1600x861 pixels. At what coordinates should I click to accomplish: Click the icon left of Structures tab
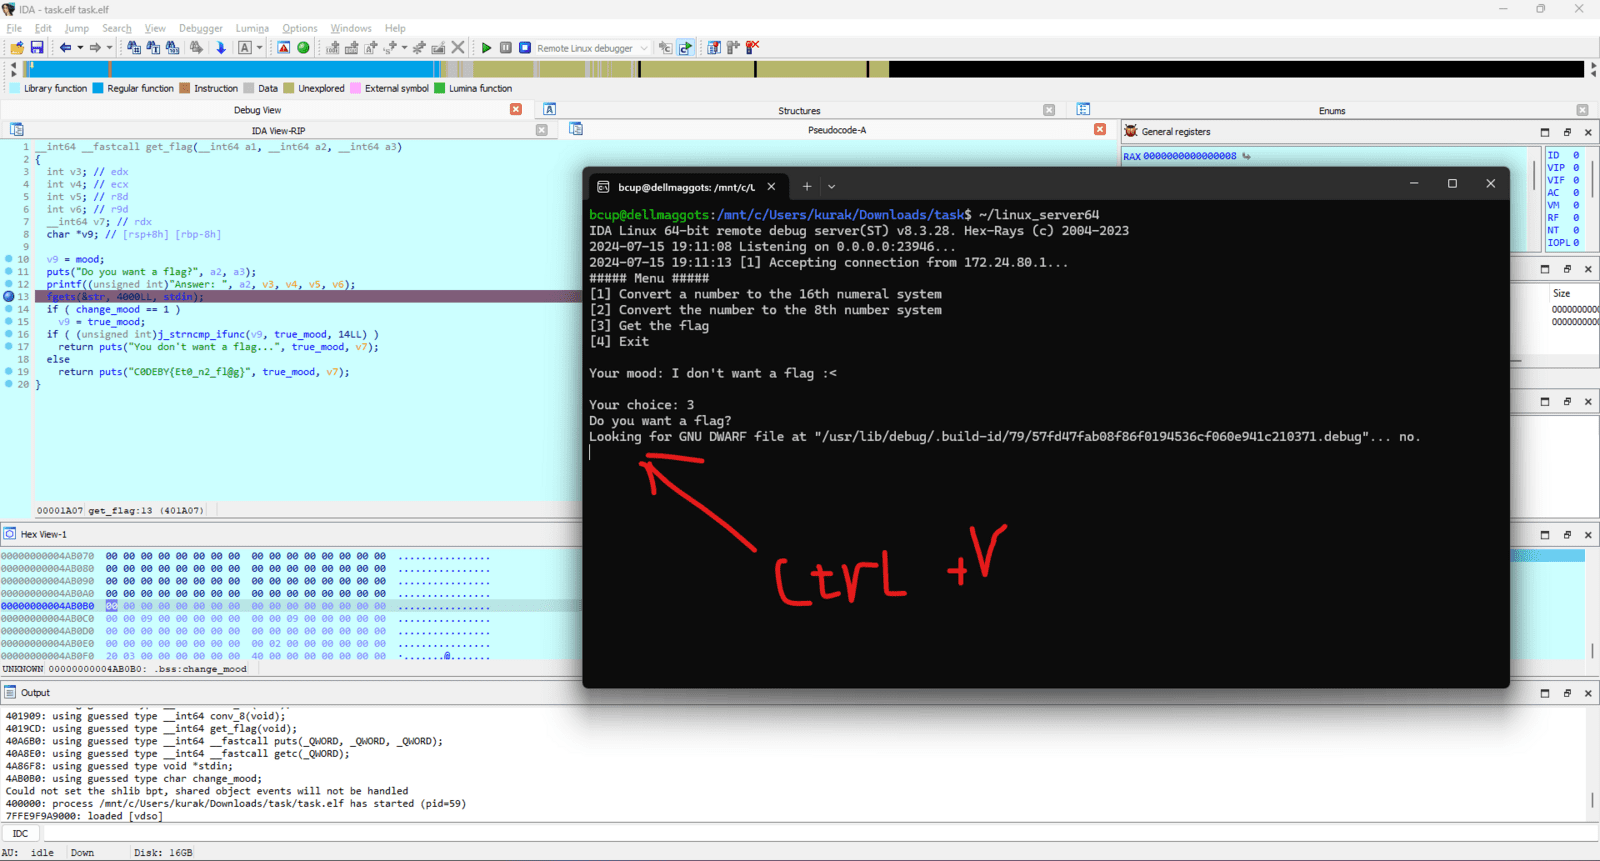click(550, 109)
